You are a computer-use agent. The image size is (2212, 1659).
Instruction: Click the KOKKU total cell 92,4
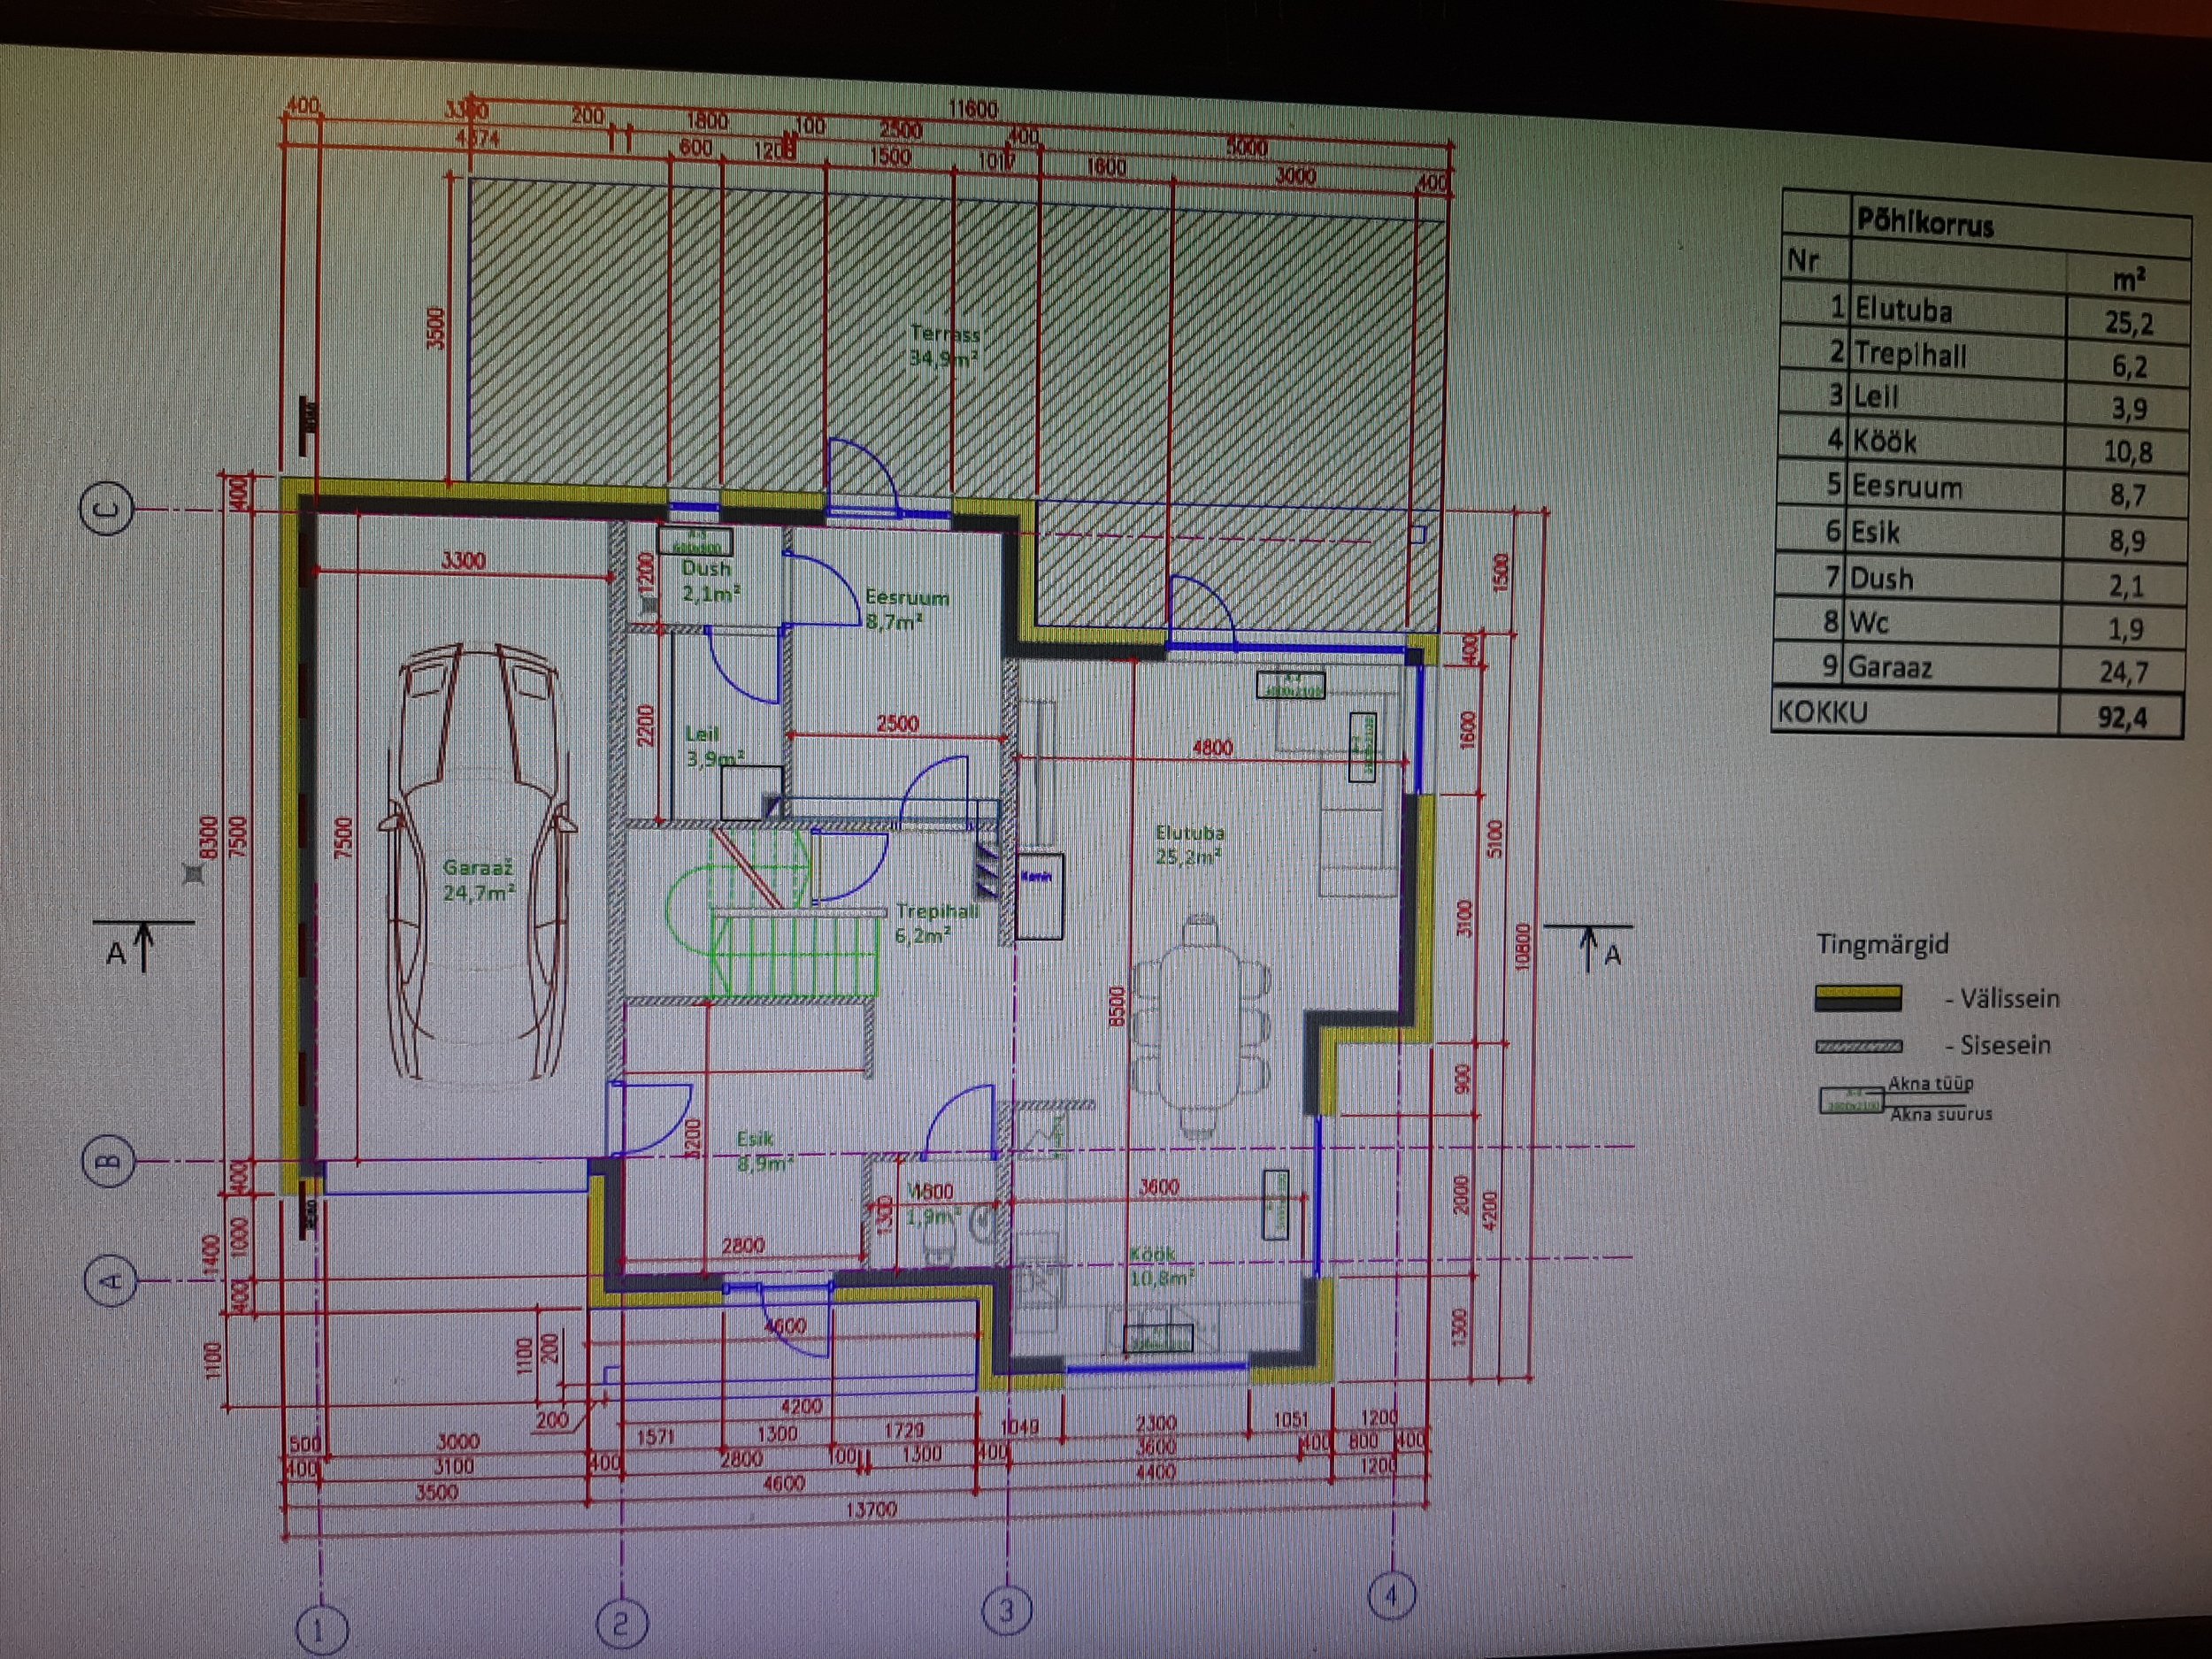click(x=2121, y=717)
